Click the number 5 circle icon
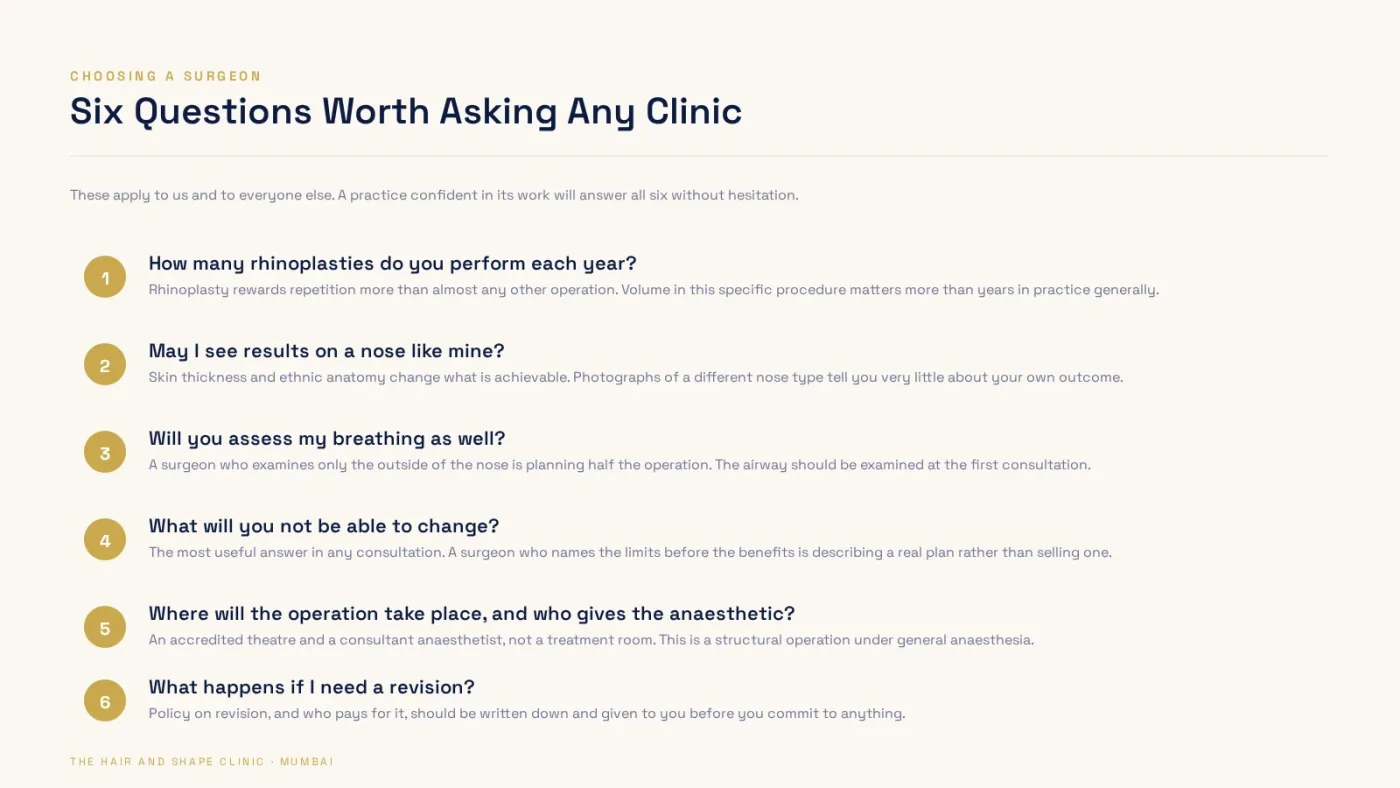Viewport: 1400px width, 788px height. pos(105,627)
